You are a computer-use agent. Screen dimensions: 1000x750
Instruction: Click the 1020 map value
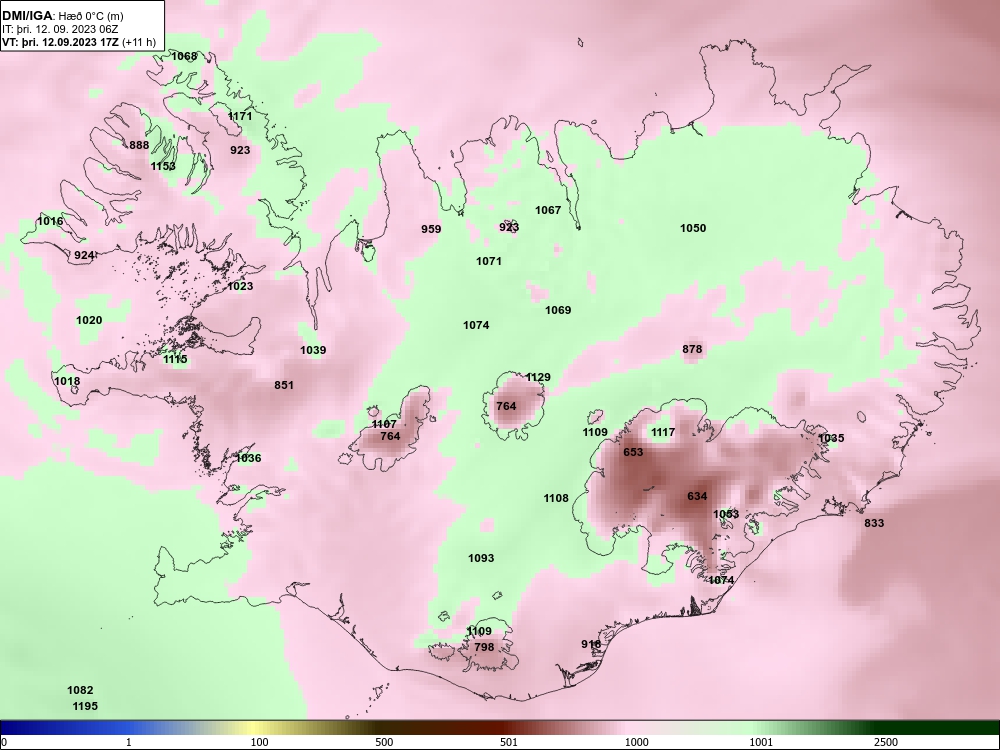point(89,320)
